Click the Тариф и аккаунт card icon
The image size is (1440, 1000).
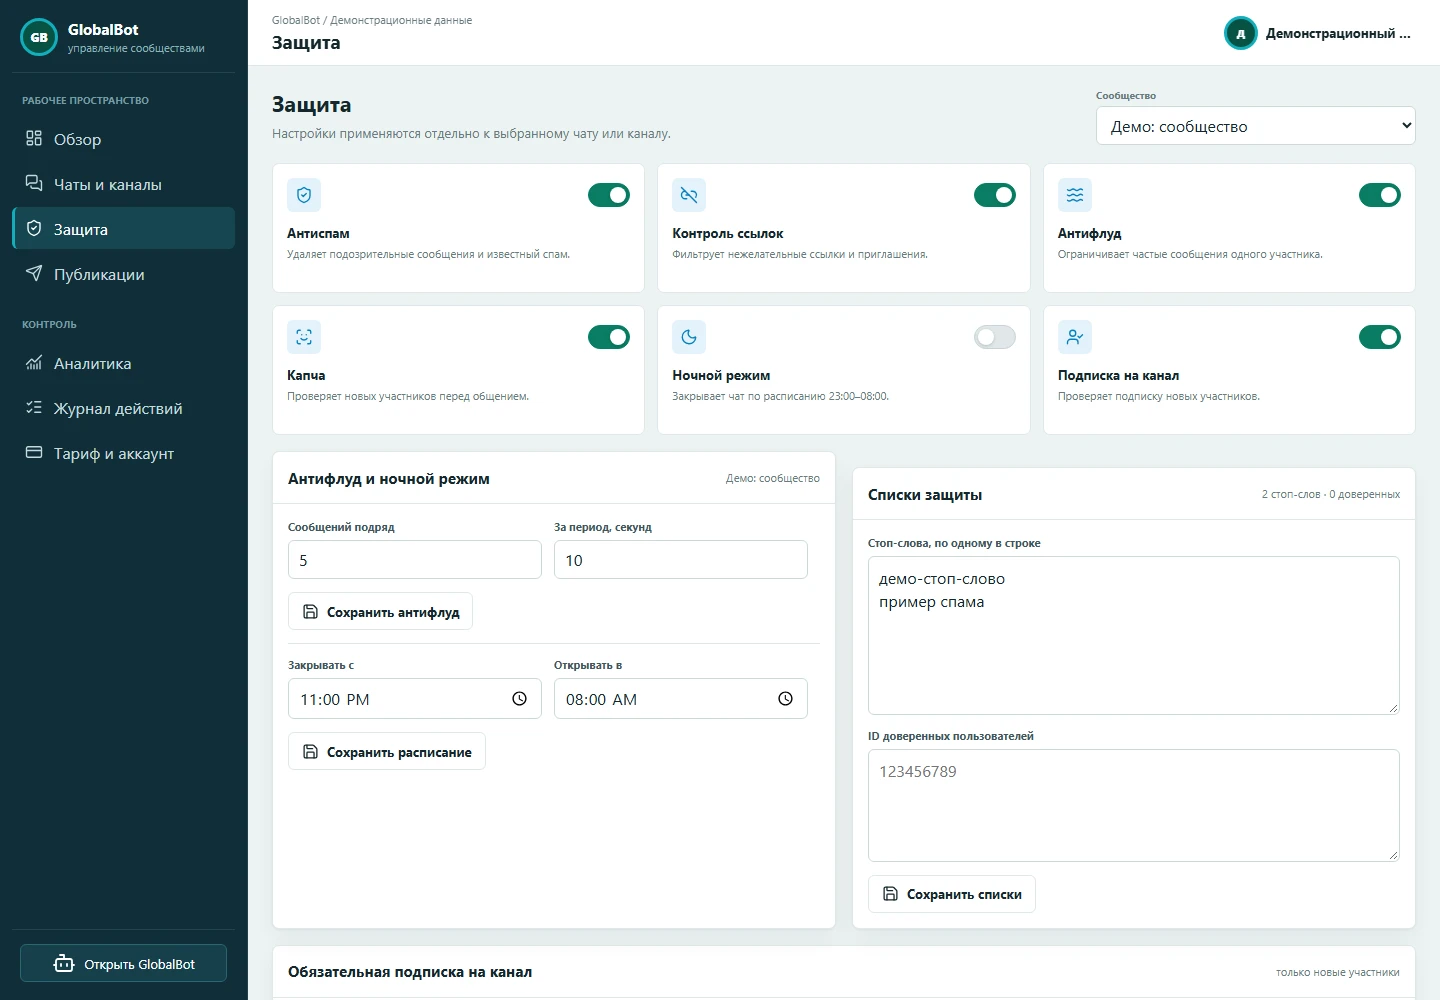[34, 452]
